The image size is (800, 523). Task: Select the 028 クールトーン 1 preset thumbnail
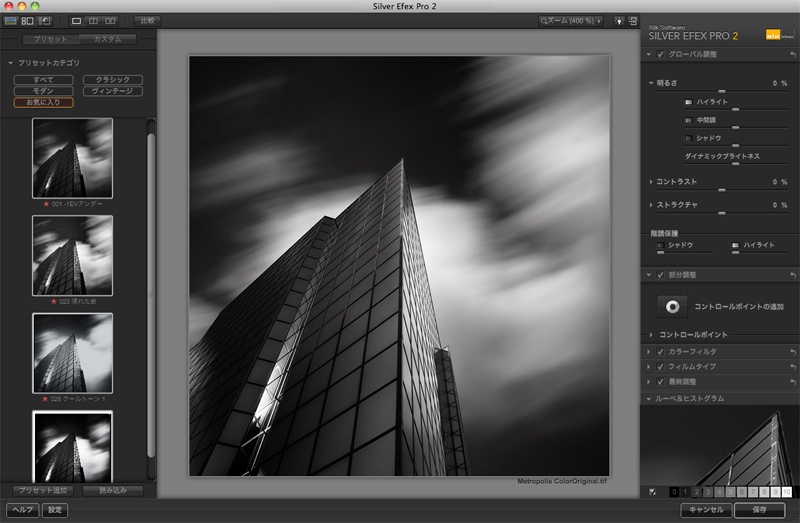(x=72, y=353)
